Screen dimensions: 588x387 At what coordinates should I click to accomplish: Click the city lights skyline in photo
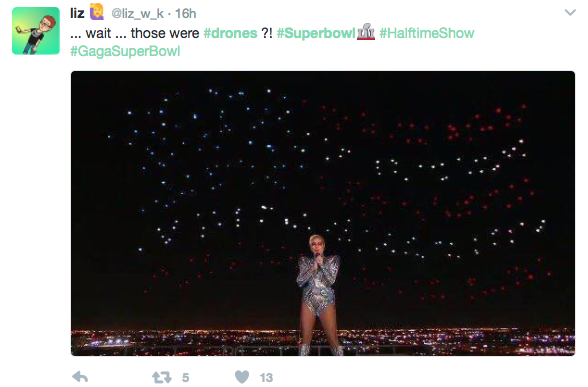coord(323,342)
